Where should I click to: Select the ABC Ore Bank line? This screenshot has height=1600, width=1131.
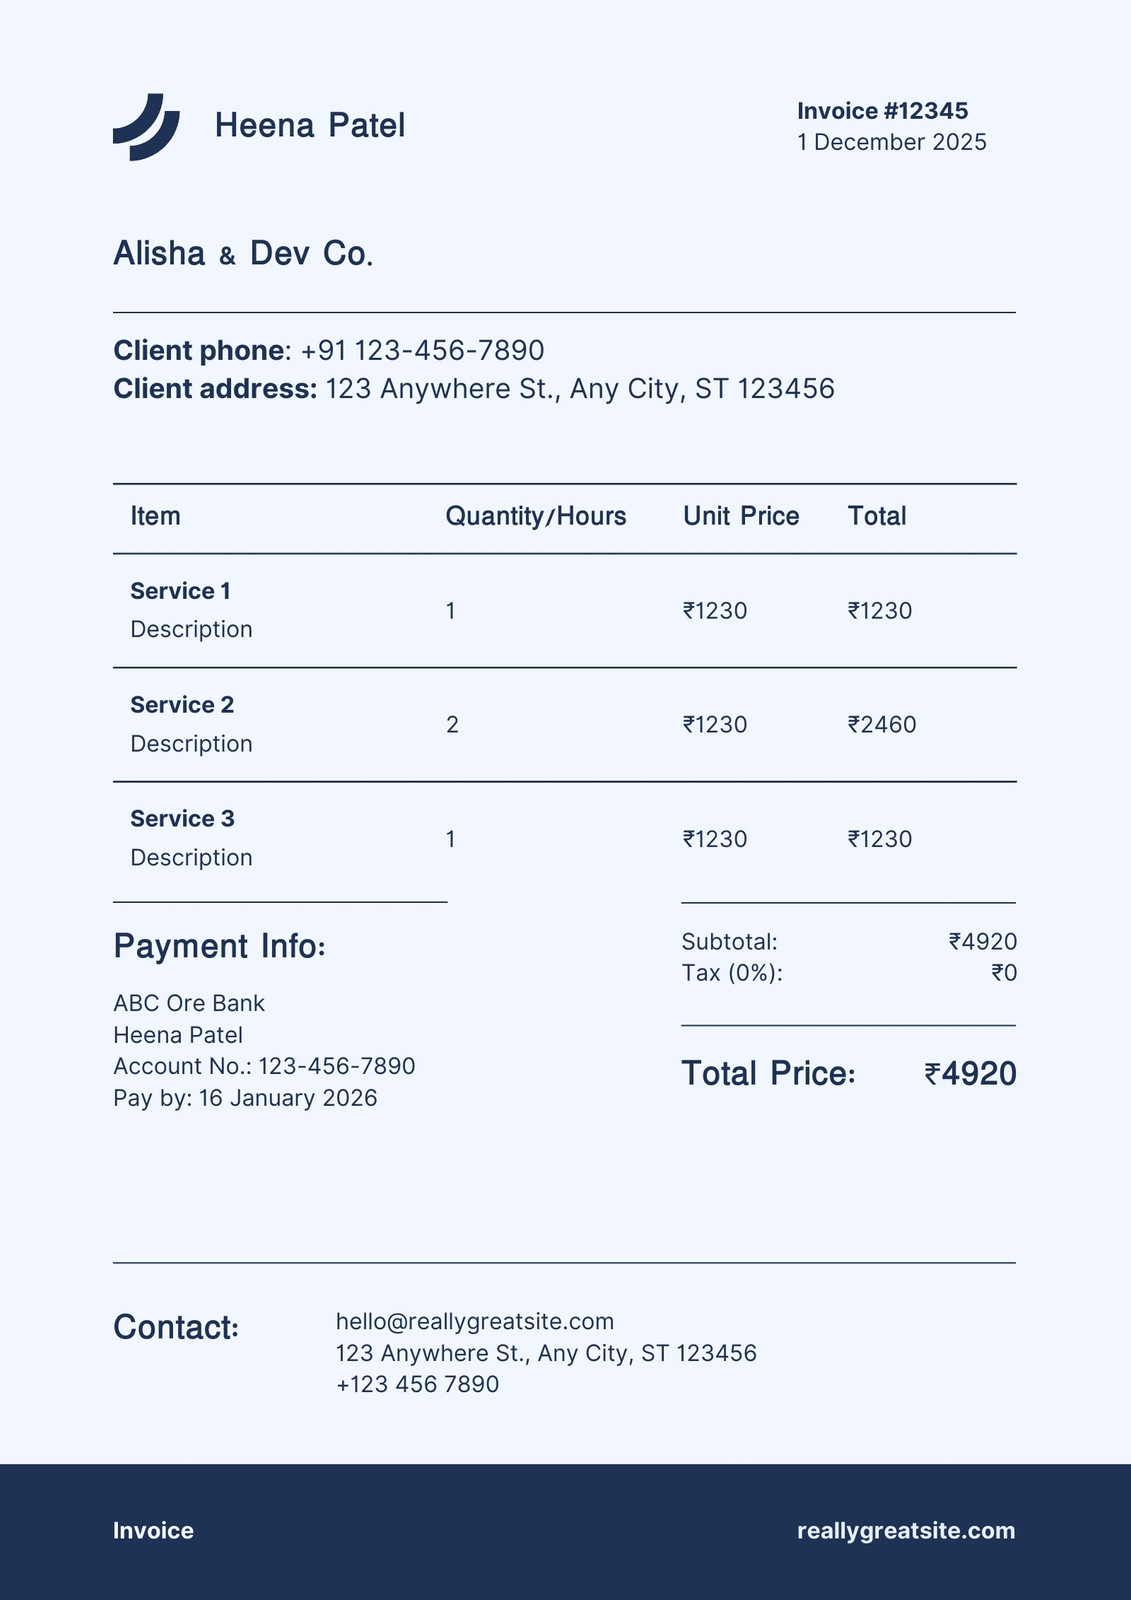point(189,1003)
